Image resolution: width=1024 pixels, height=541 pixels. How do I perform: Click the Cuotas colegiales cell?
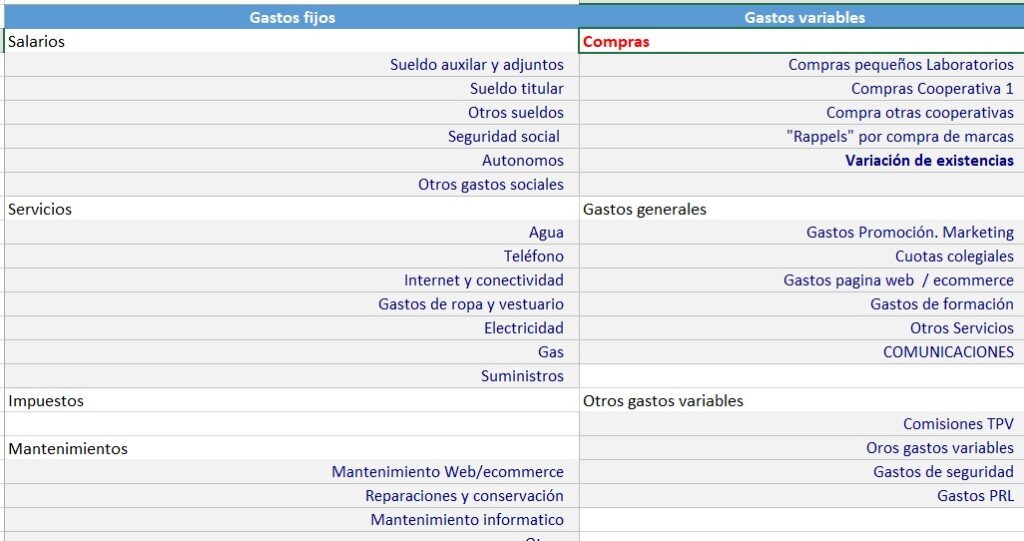coord(801,256)
